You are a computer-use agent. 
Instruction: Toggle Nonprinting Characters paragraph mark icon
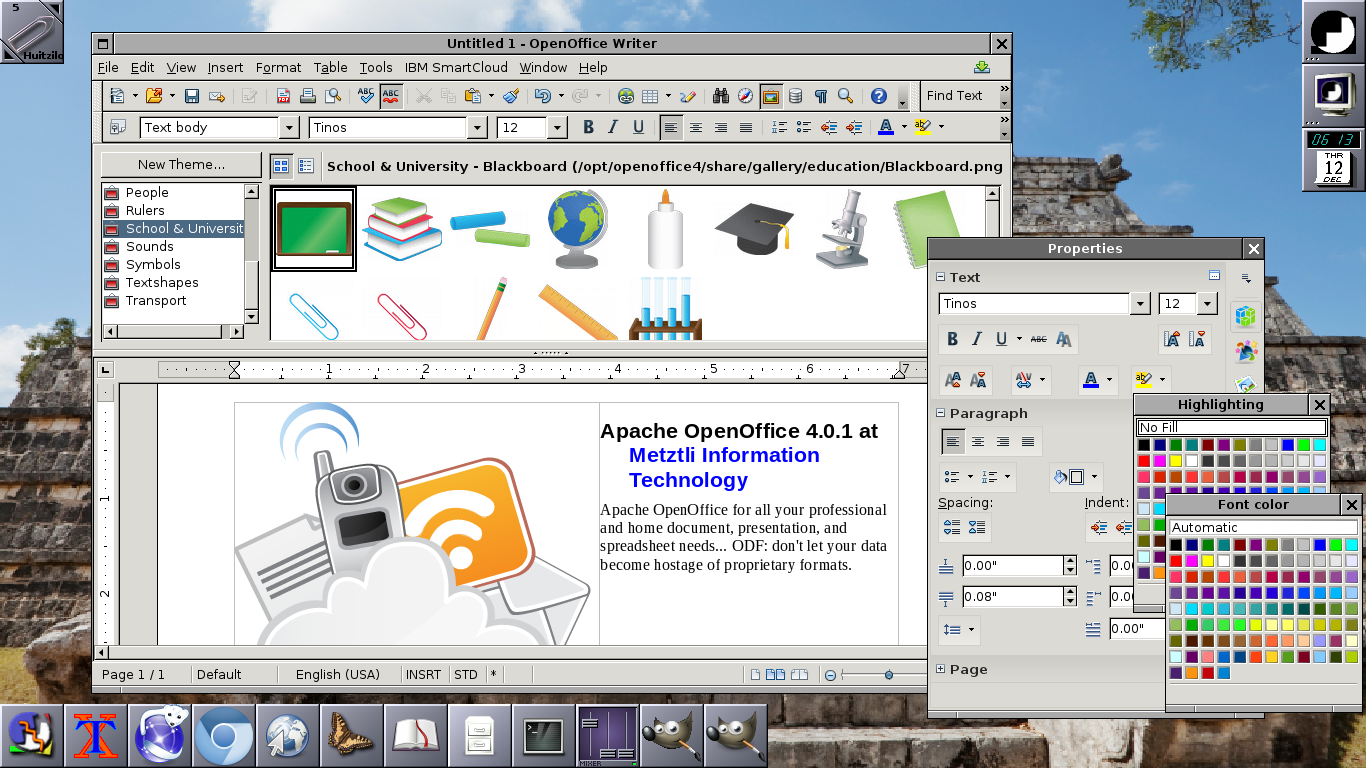tap(821, 96)
